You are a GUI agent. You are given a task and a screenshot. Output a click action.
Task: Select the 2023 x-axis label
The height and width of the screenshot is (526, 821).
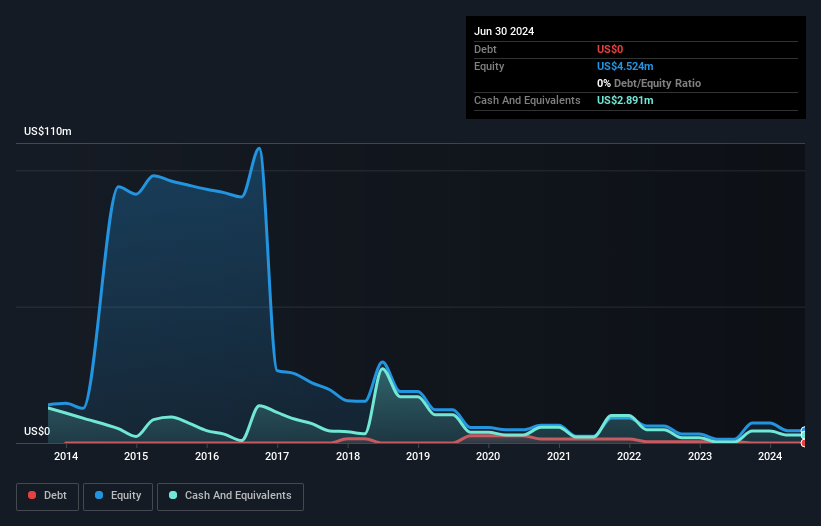(x=700, y=456)
